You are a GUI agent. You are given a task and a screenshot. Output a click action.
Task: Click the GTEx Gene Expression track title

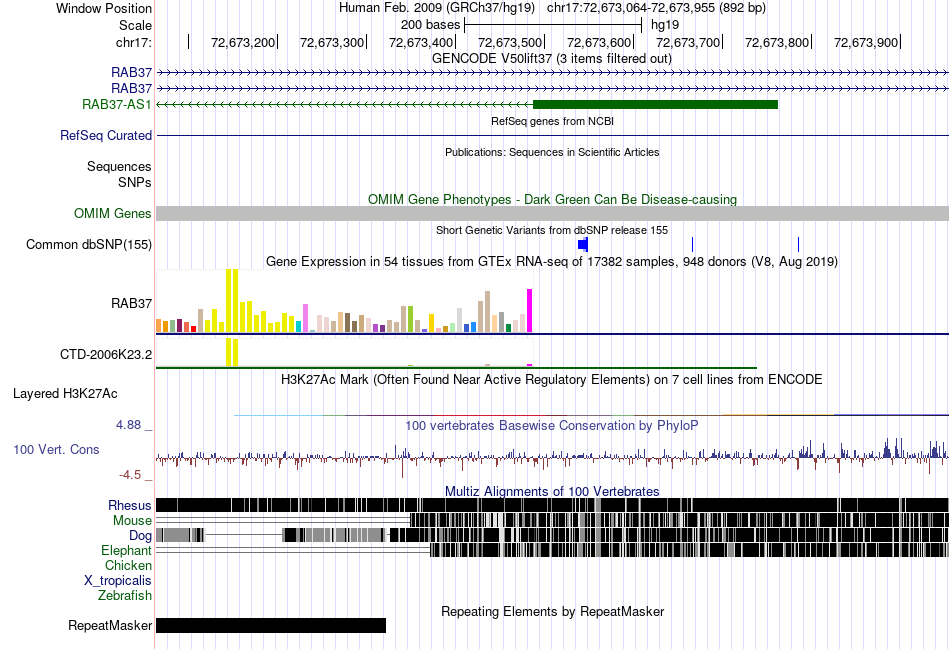[552, 261]
